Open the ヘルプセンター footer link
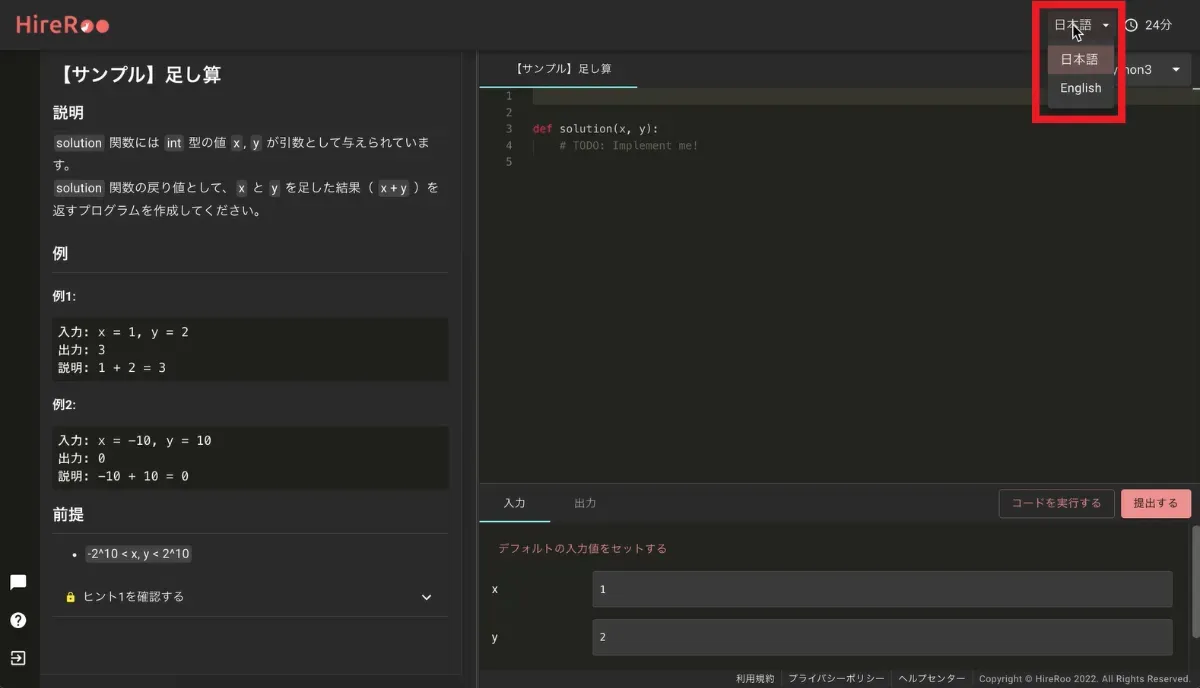This screenshot has height=688, width=1200. coord(932,678)
